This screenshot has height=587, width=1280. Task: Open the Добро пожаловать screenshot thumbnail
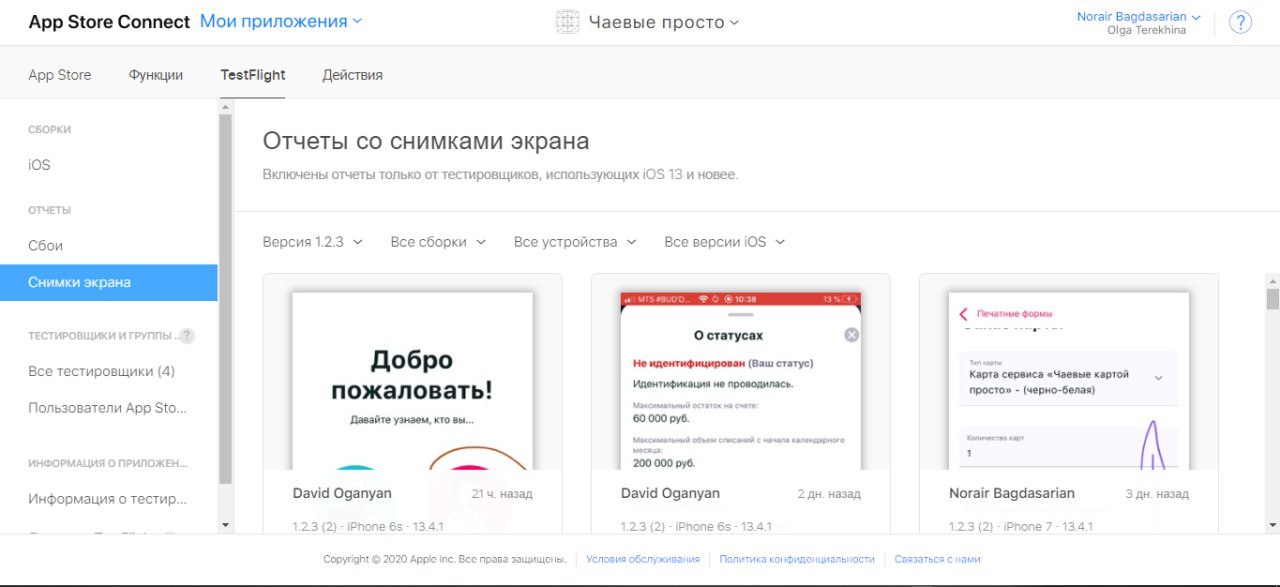[x=412, y=381]
